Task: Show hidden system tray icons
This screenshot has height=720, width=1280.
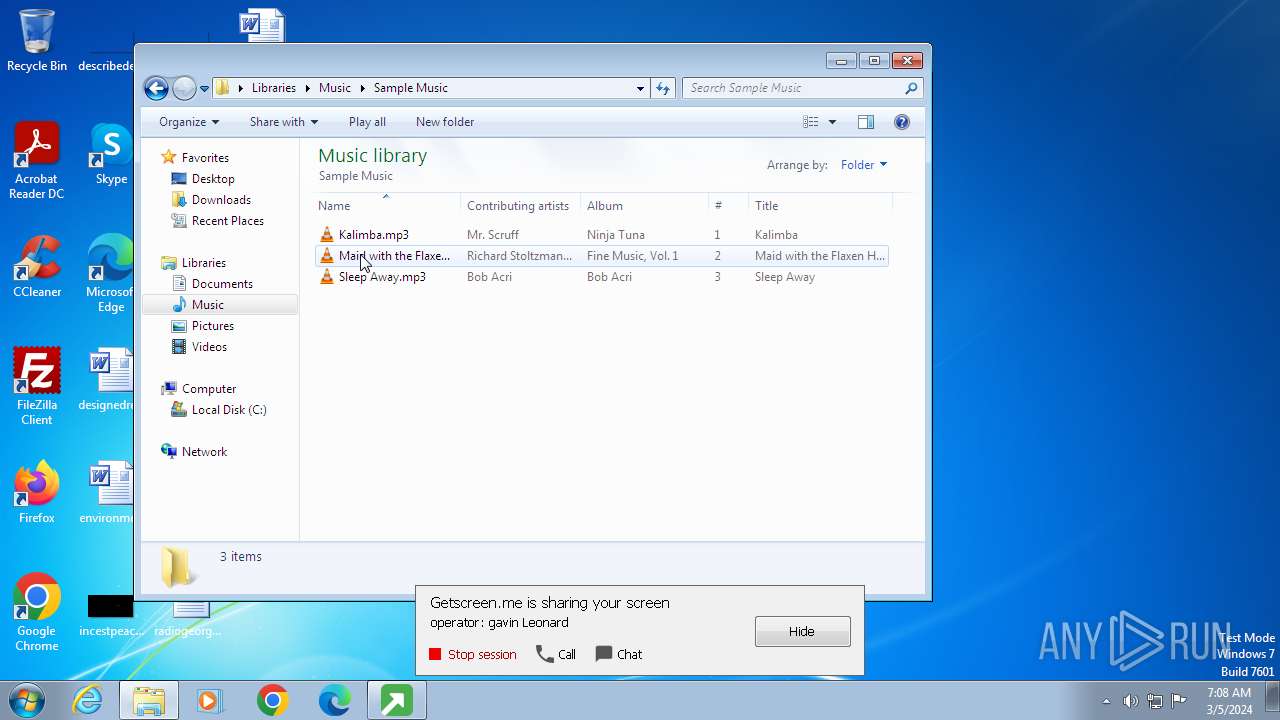Action: point(1106,701)
